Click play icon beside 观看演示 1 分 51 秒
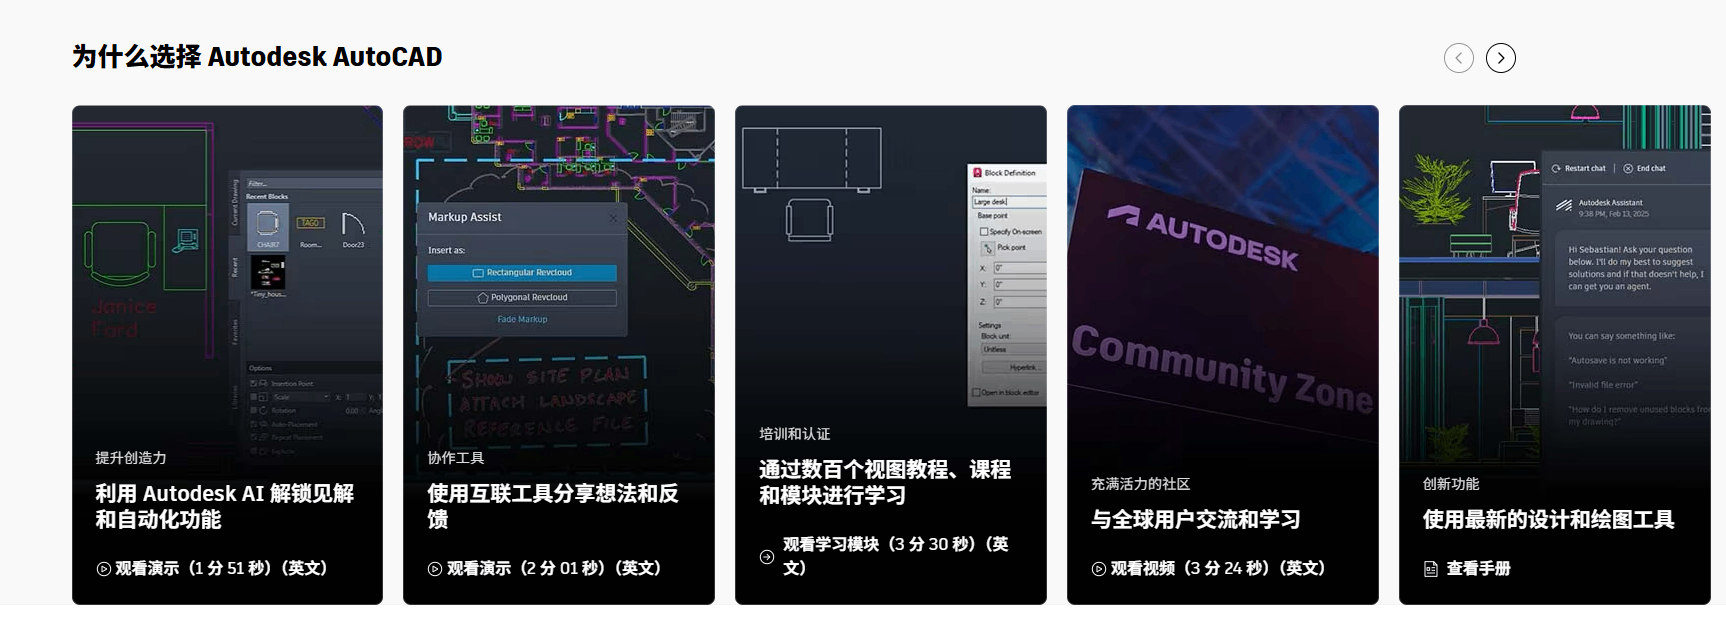1726x621 pixels. [103, 569]
